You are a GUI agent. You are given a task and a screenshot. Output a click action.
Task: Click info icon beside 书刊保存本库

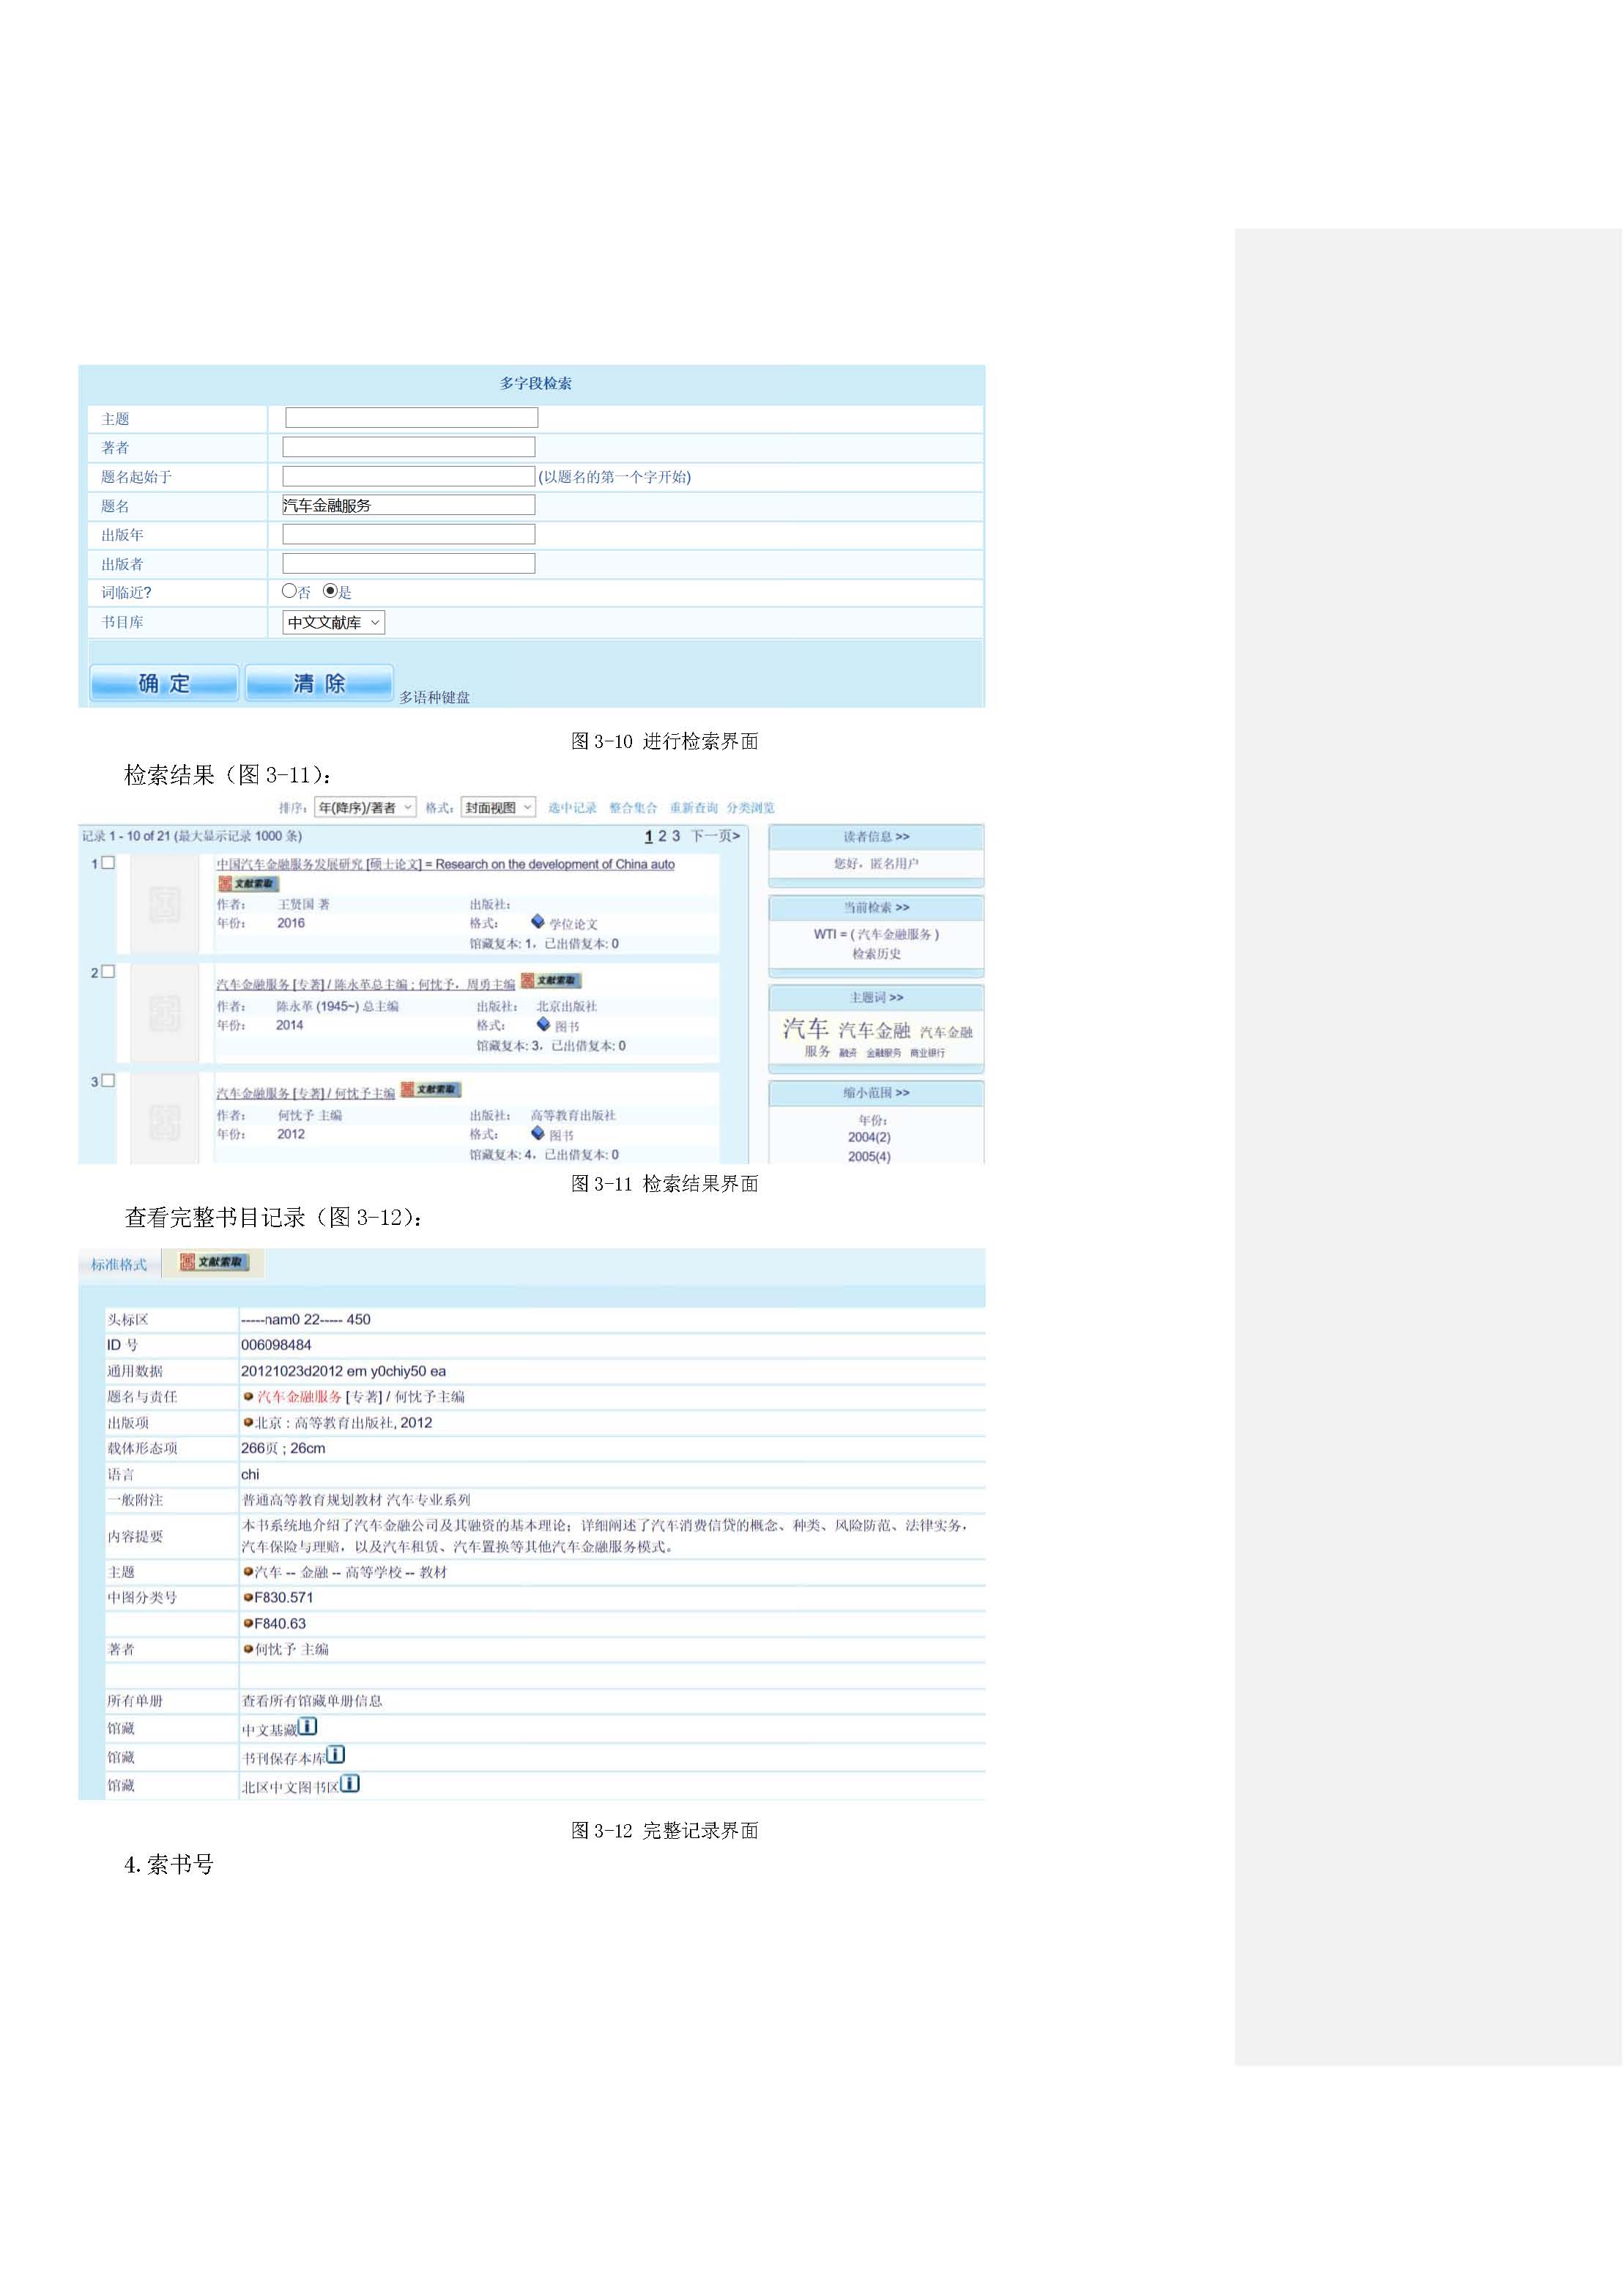[336, 1754]
